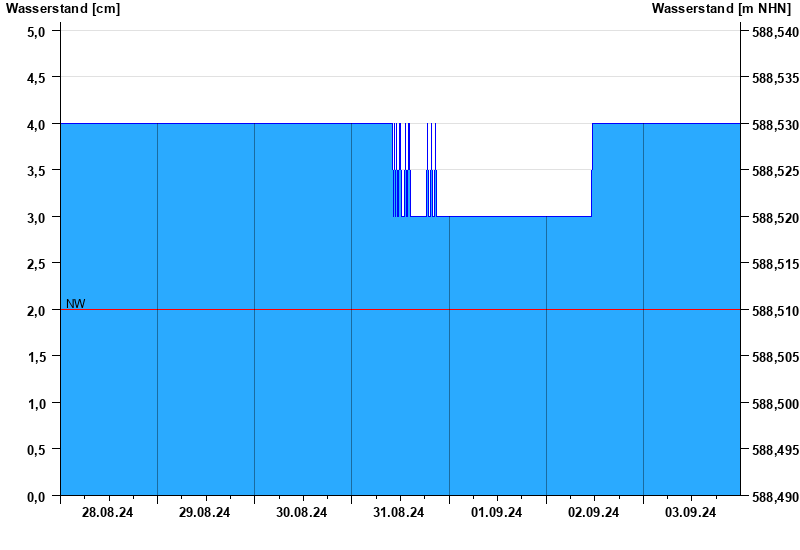800x550 pixels.
Task: Click right axis value 588,540
Action: [776, 32]
